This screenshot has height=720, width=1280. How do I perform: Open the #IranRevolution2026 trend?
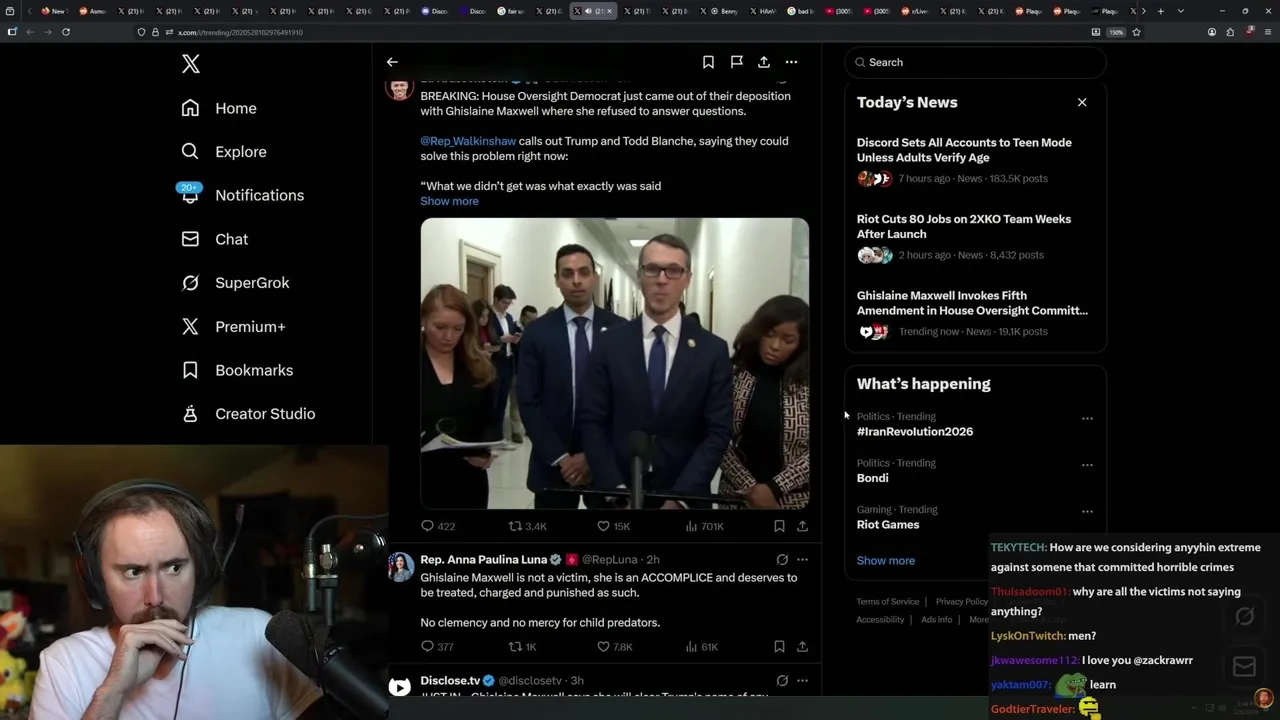(914, 432)
